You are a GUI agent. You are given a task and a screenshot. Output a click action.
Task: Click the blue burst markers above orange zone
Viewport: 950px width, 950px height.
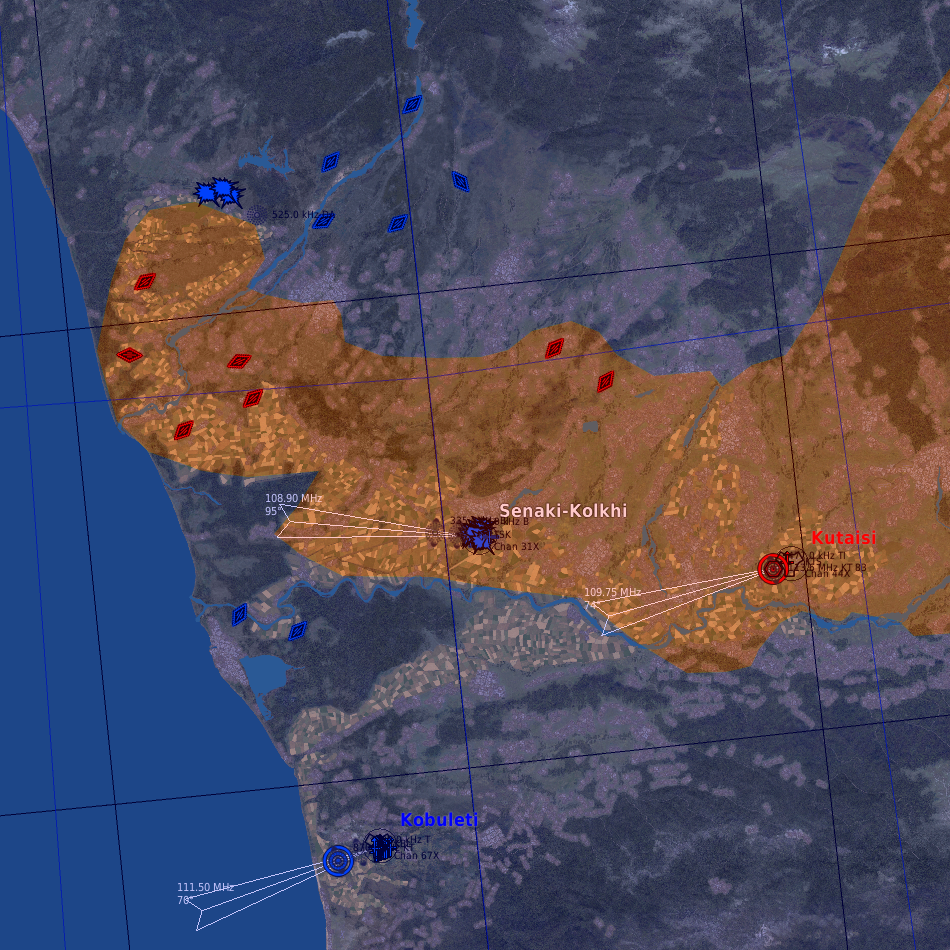219,193
